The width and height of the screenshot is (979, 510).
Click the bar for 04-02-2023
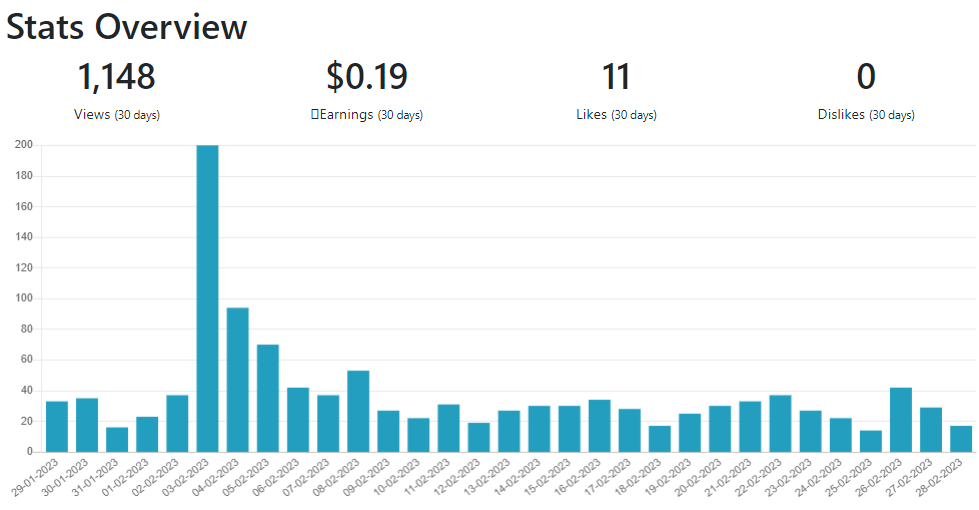click(237, 380)
